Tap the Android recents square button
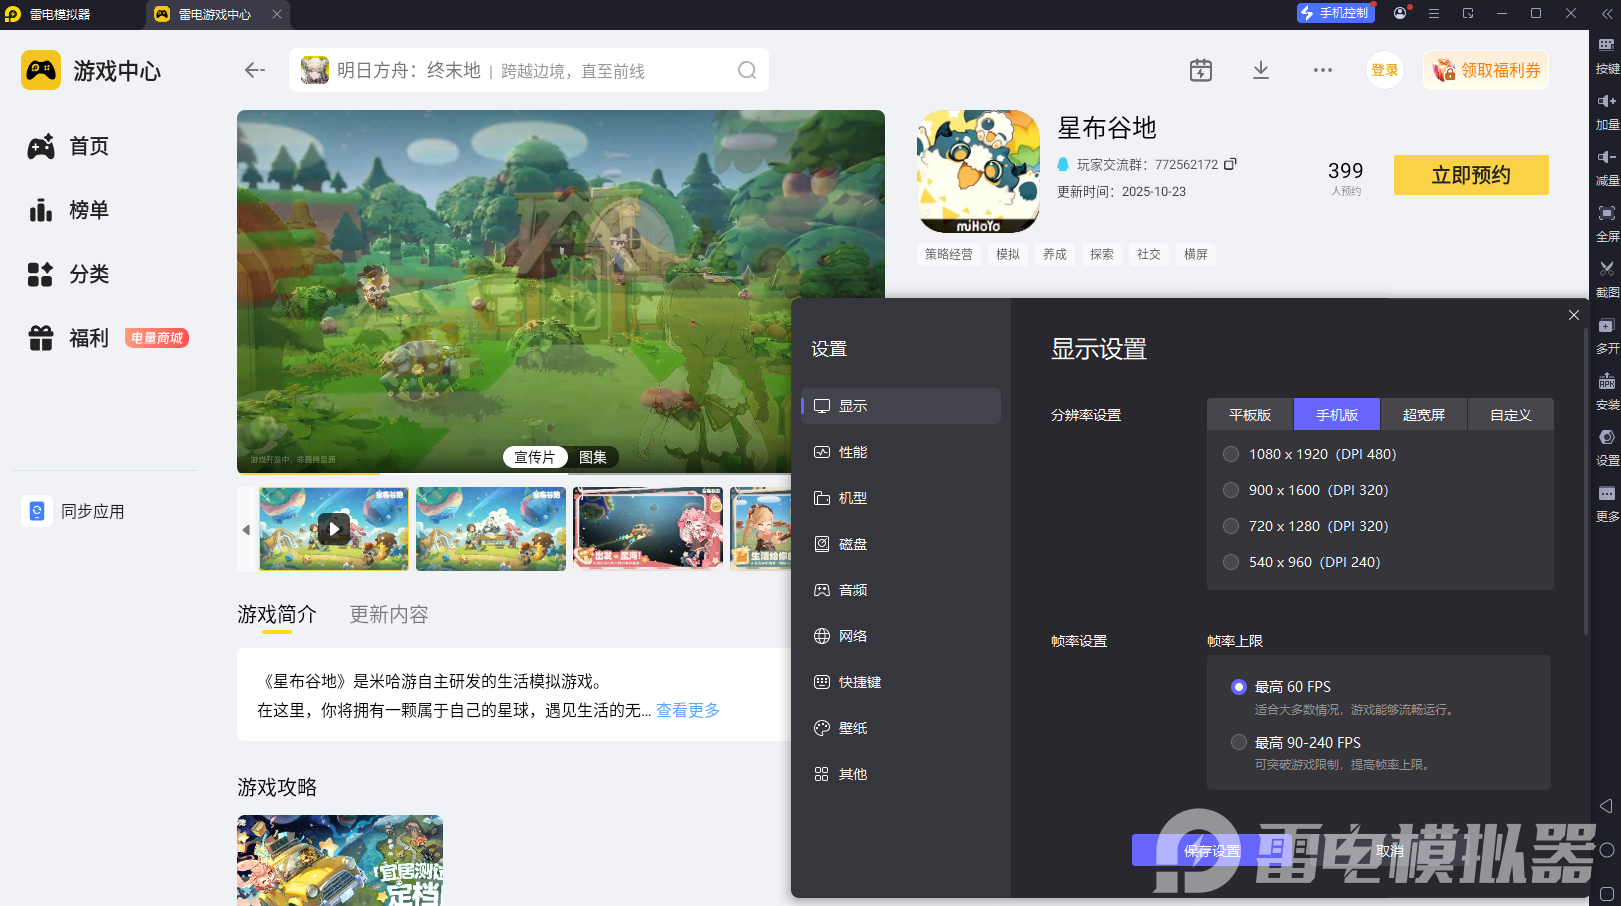 point(1607,894)
